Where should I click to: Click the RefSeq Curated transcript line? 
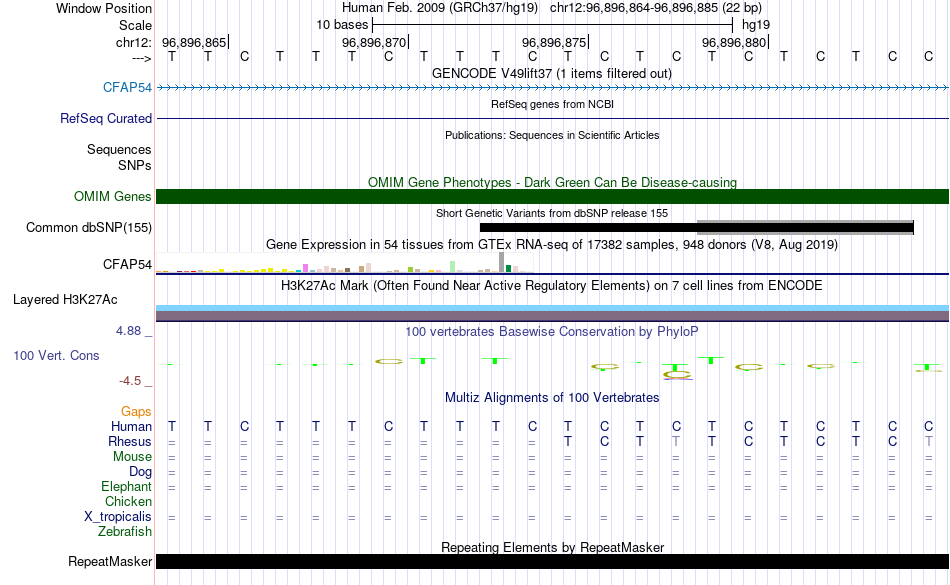[x=553, y=118]
